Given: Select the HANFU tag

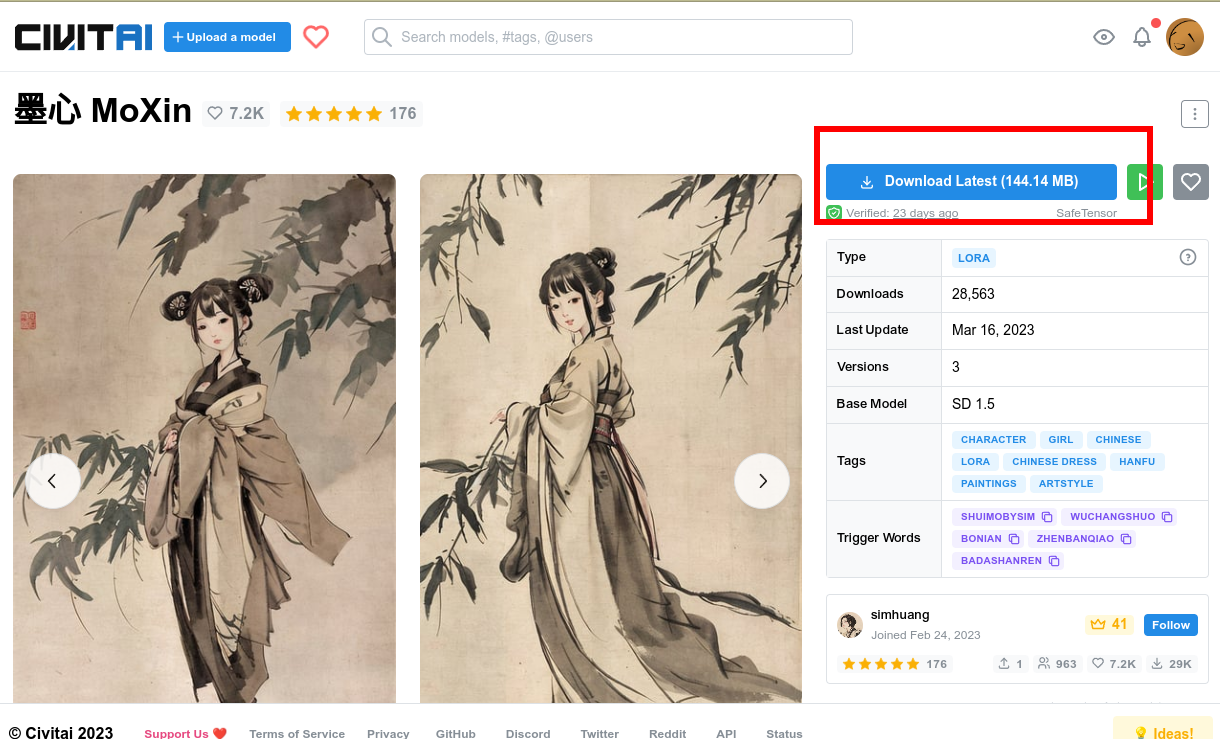Looking at the screenshot, I should point(1137,462).
